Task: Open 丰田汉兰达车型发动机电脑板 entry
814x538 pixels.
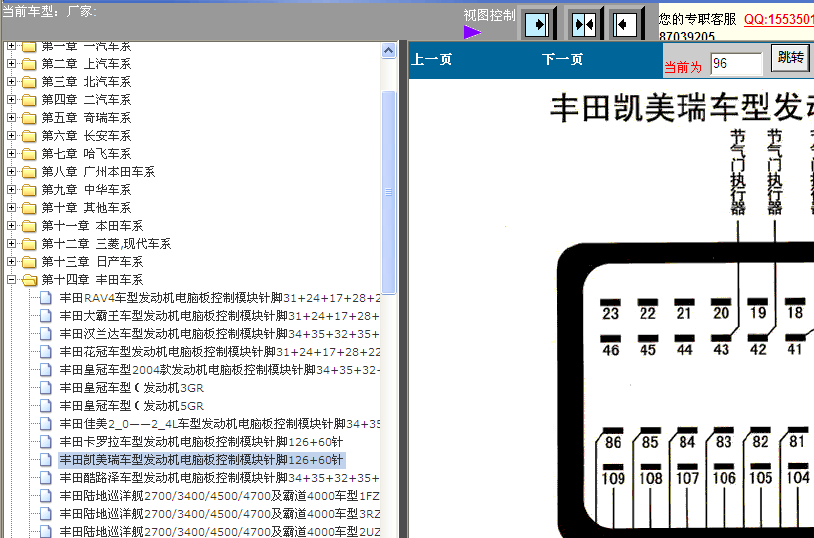Action: tap(220, 333)
